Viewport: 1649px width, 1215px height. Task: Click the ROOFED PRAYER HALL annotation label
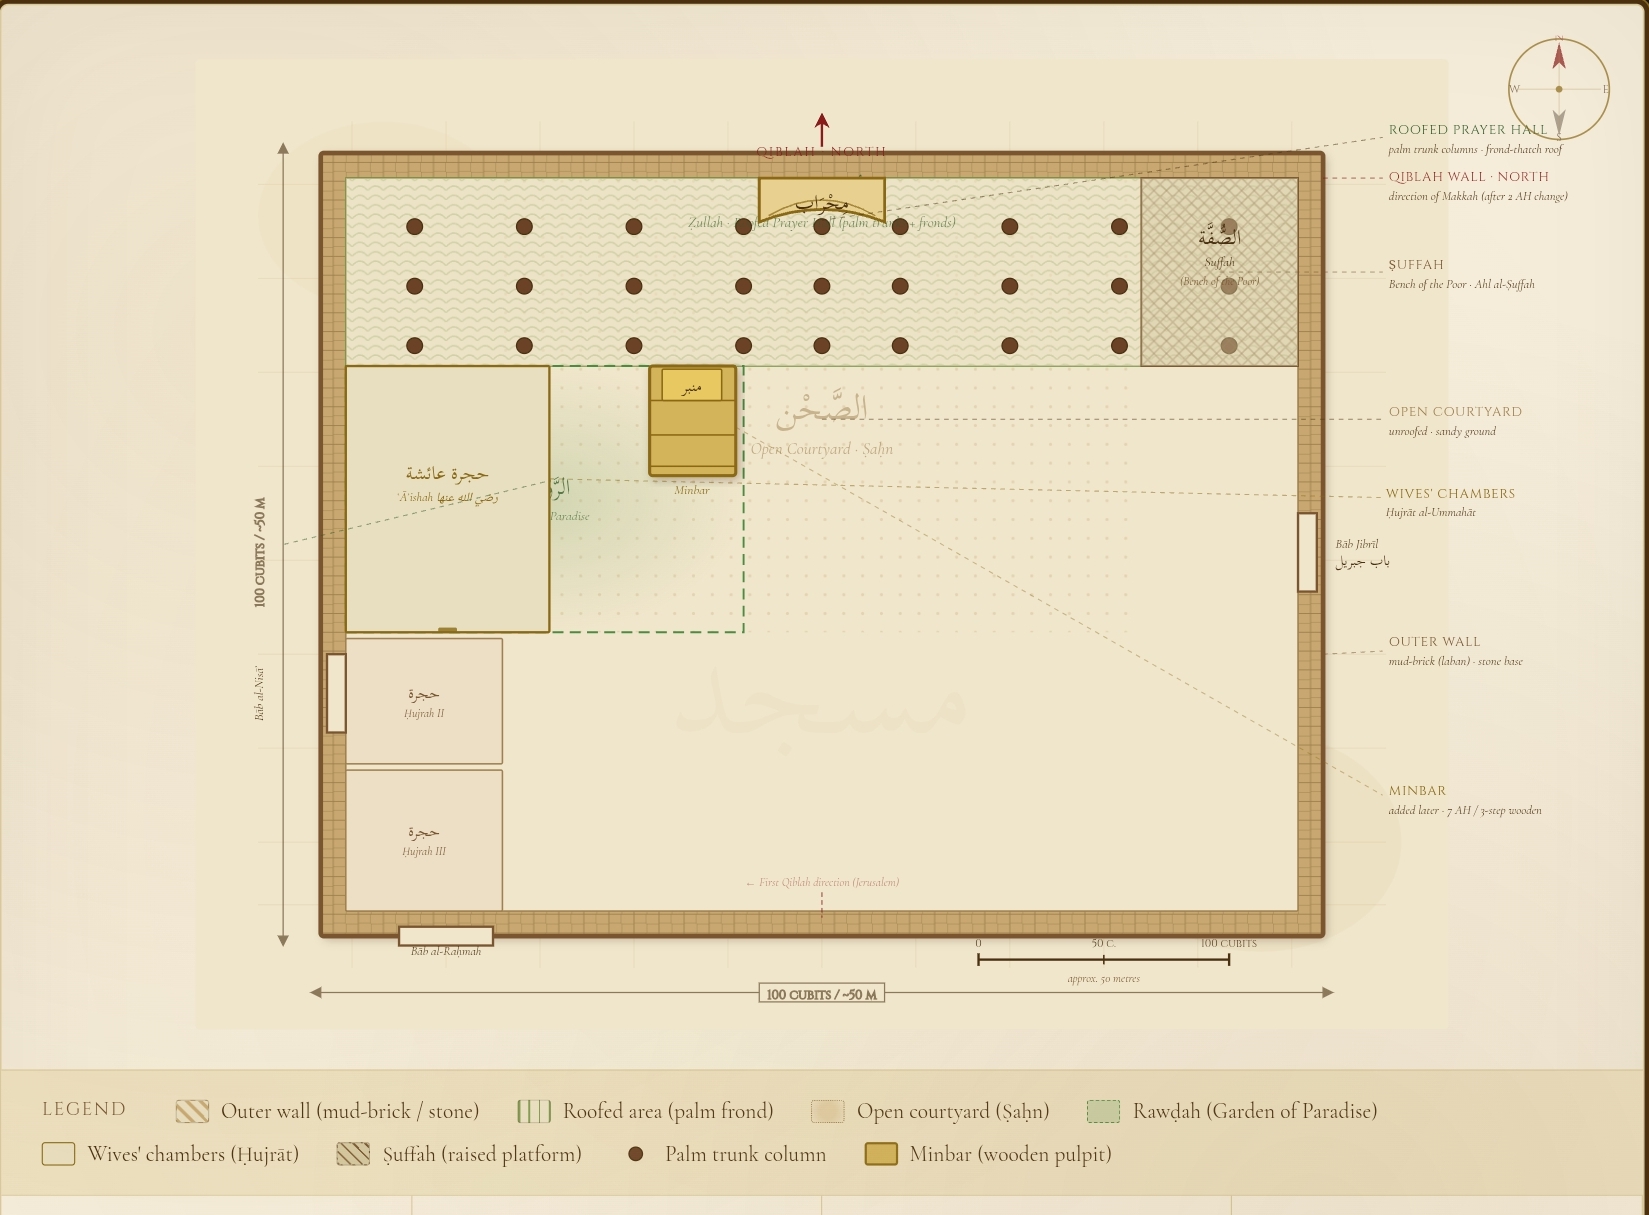click(1468, 130)
